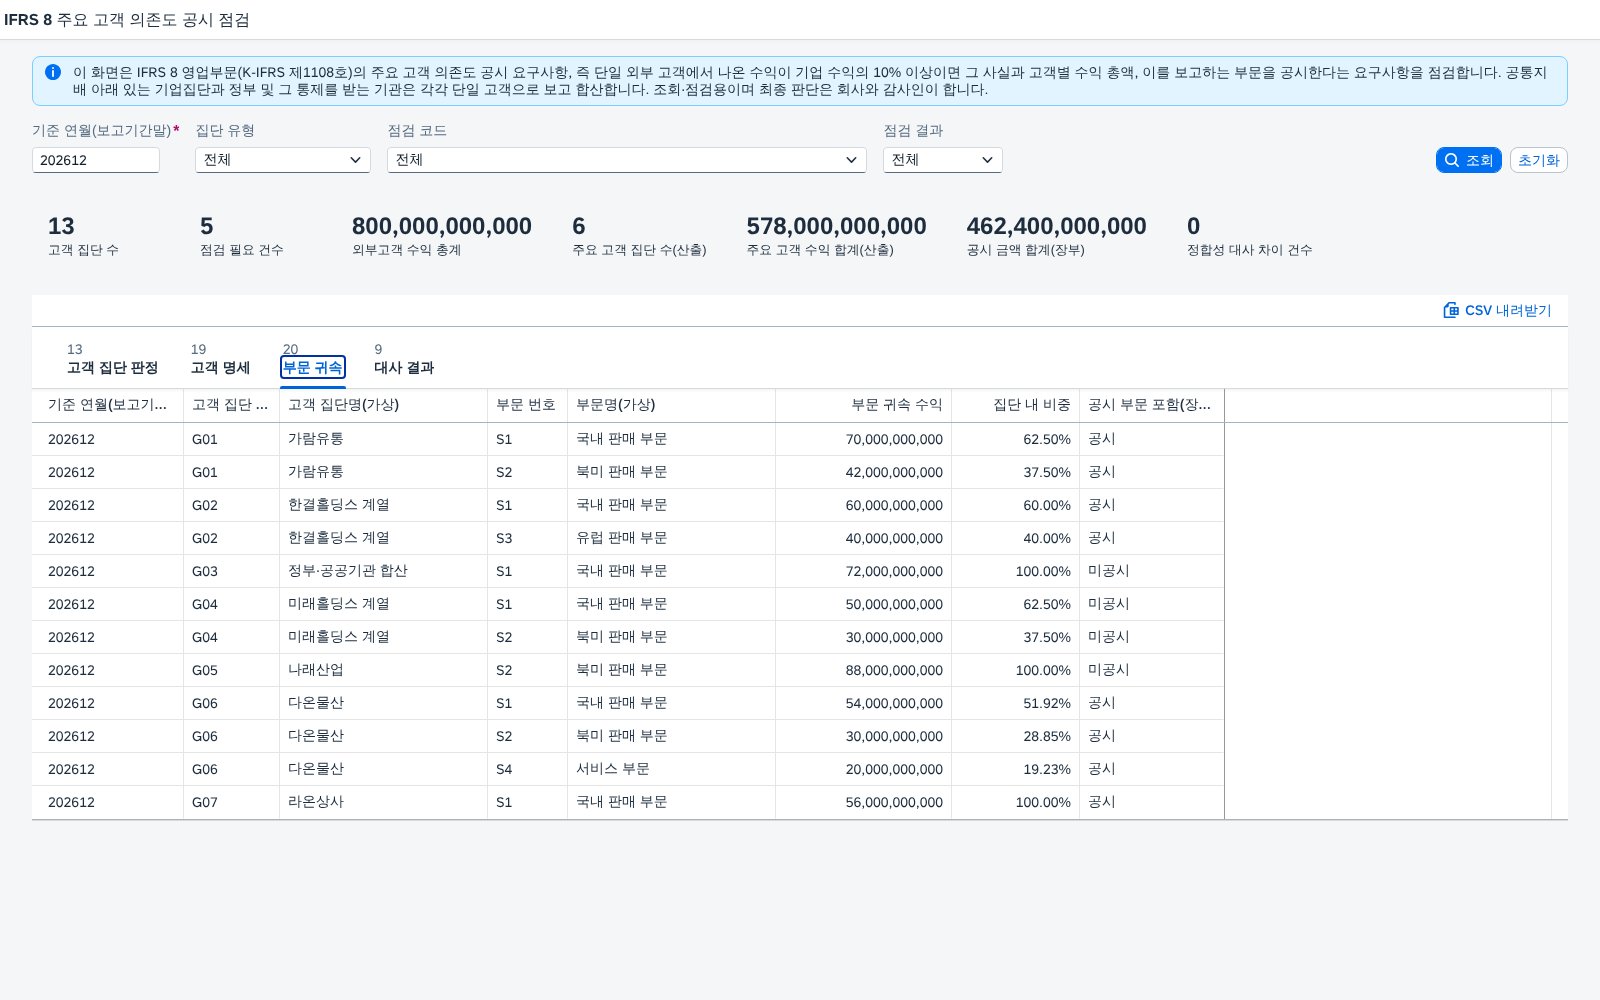Open the 고객 명세 tab
The width and height of the screenshot is (1600, 1000).
click(x=220, y=367)
